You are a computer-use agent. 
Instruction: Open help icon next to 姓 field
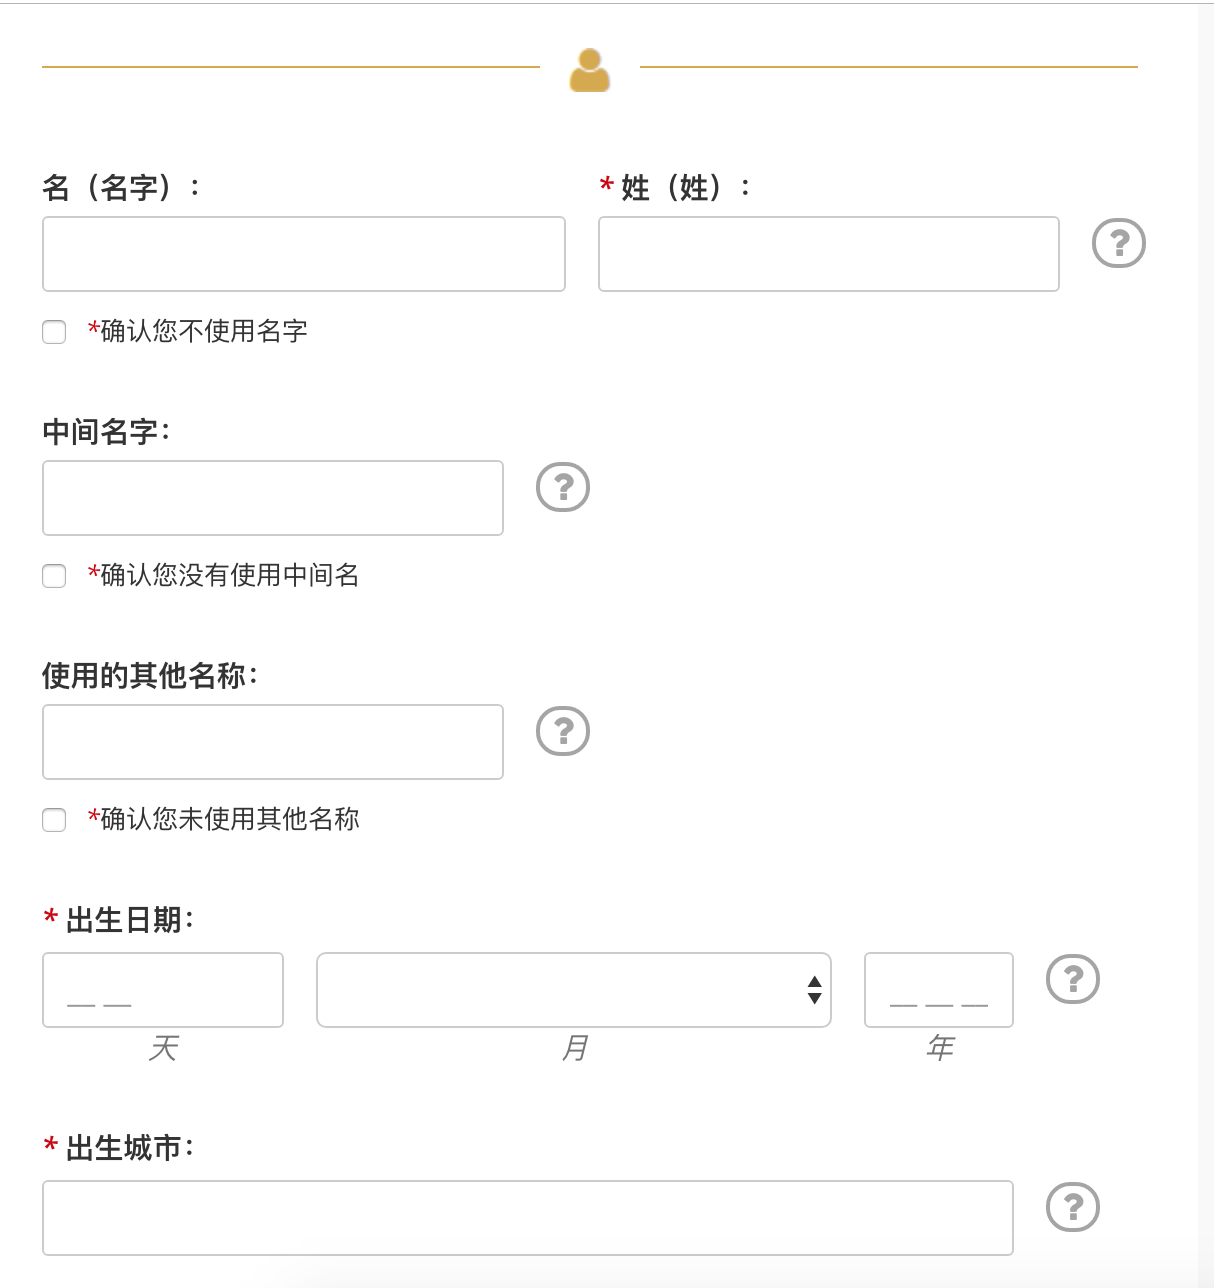(1118, 243)
